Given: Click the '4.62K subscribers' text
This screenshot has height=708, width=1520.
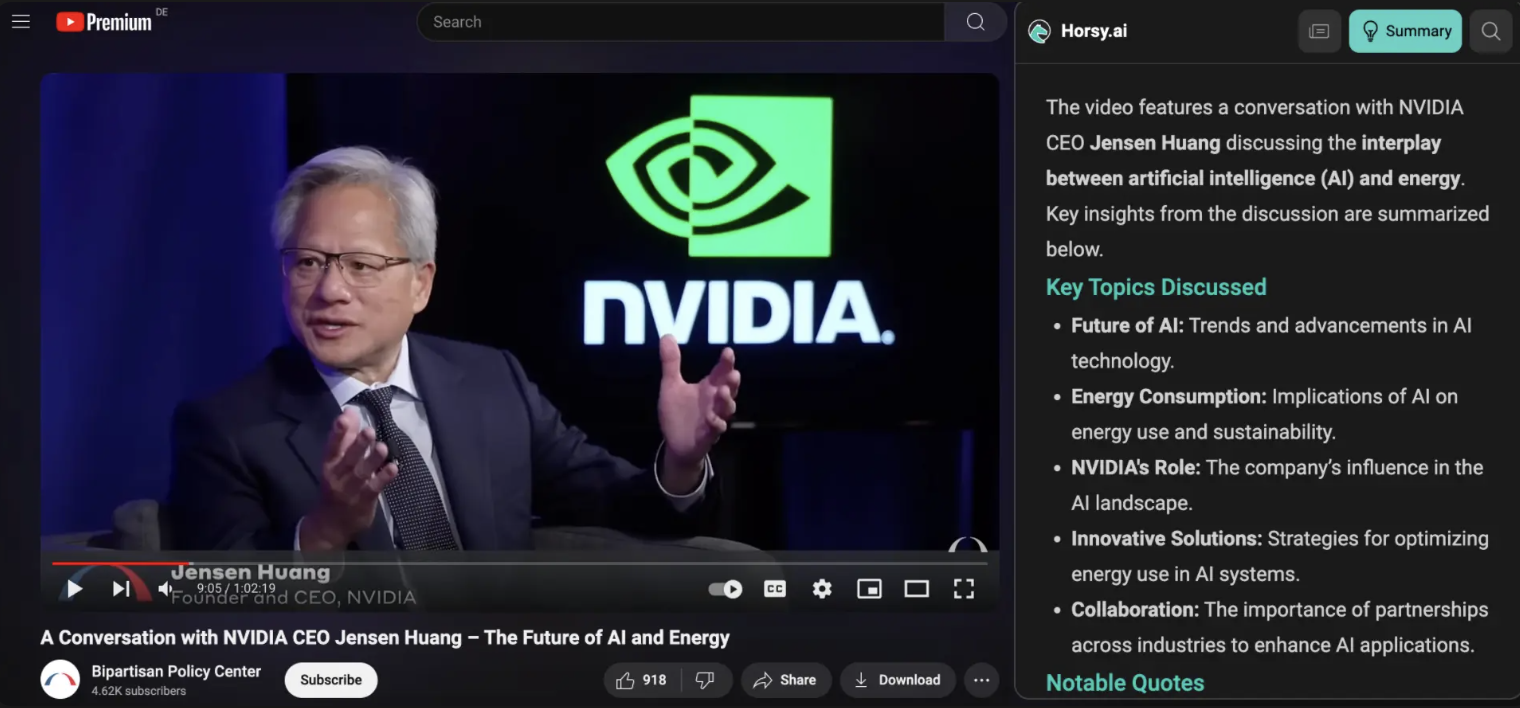Looking at the screenshot, I should point(139,691).
